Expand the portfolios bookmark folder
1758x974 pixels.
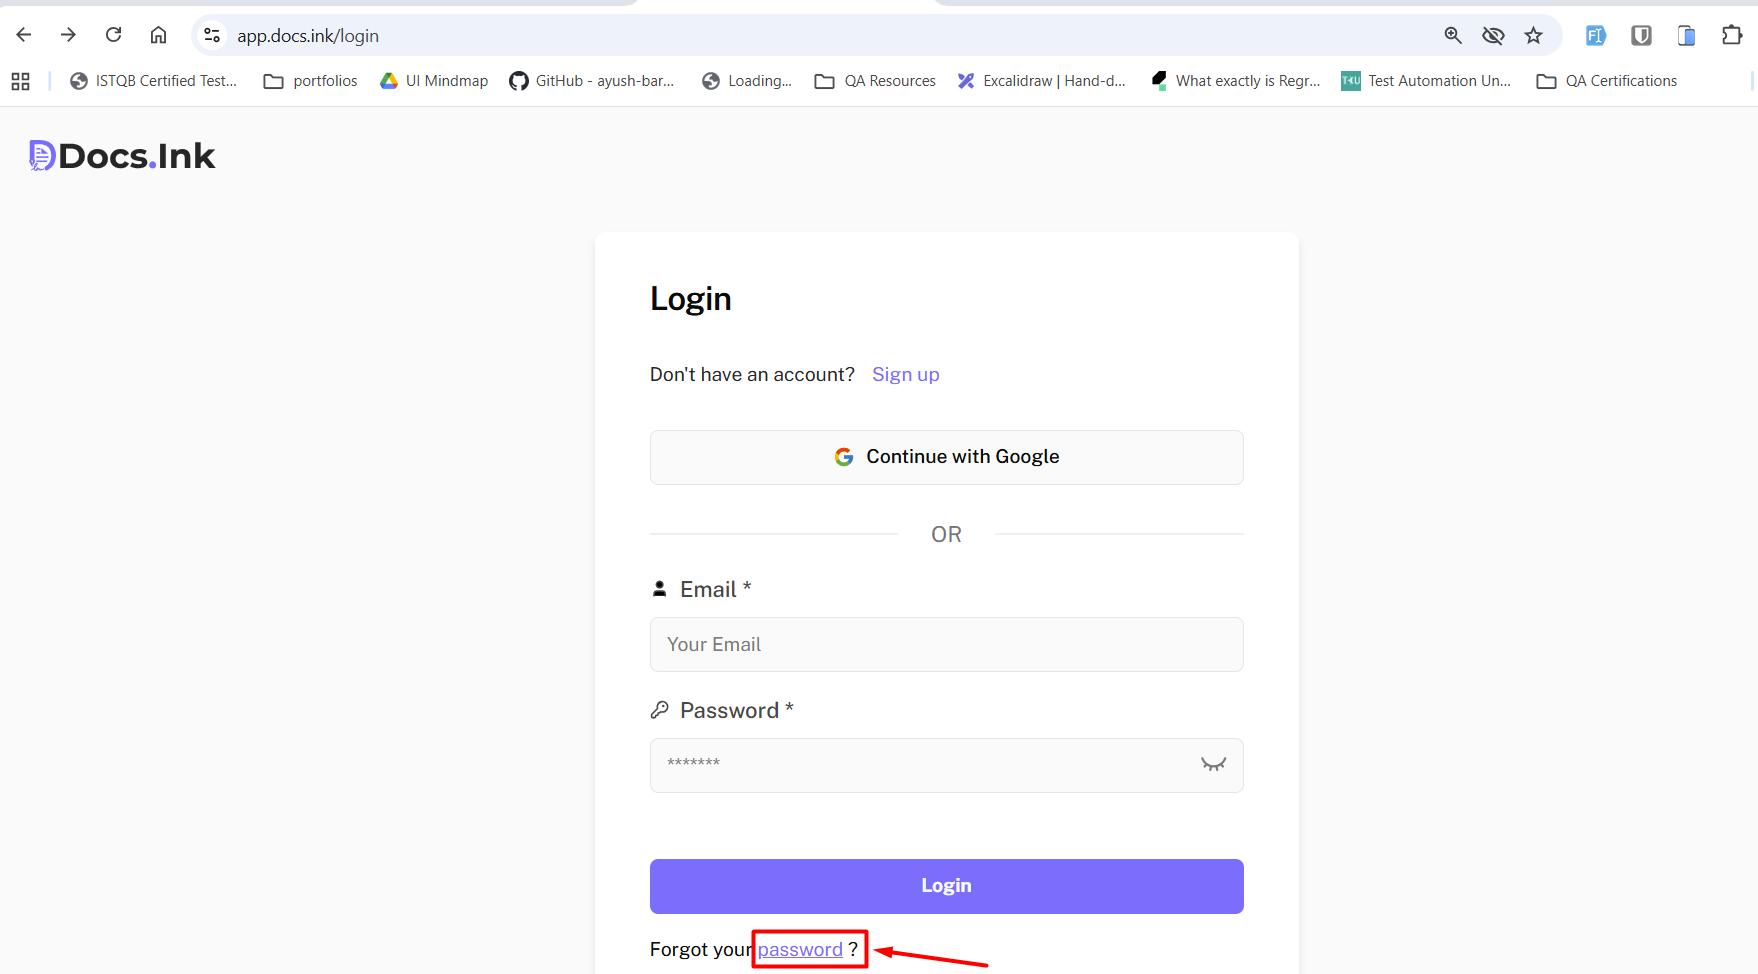310,81
